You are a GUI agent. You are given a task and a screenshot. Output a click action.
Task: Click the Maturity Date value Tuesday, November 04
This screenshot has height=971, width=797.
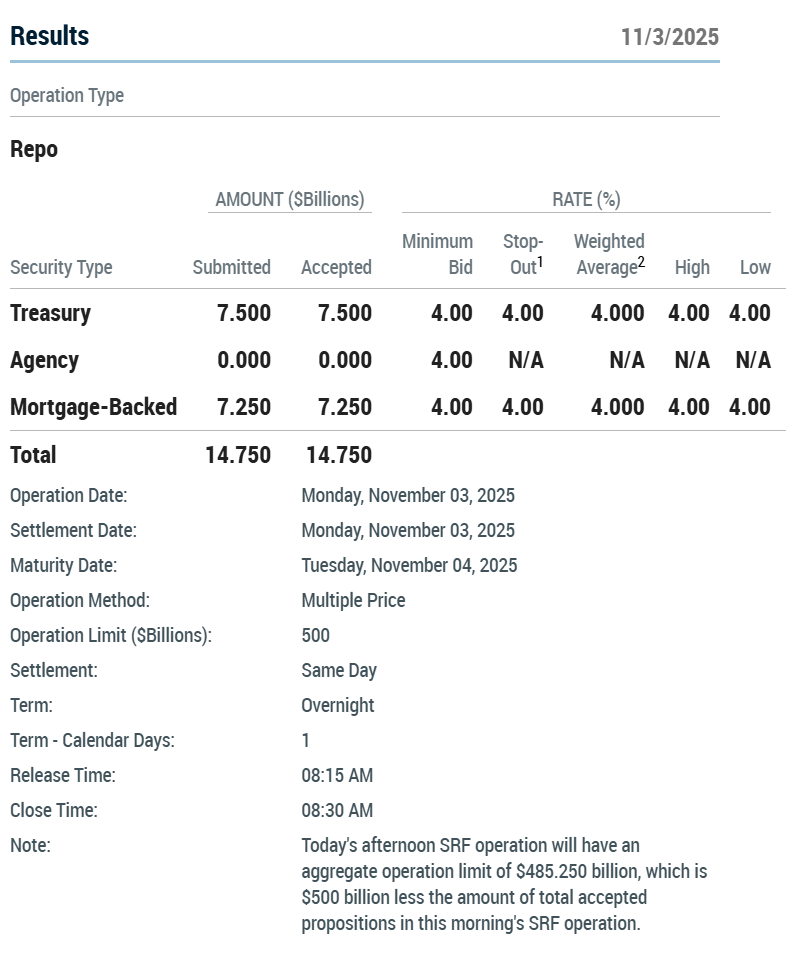coord(409,565)
